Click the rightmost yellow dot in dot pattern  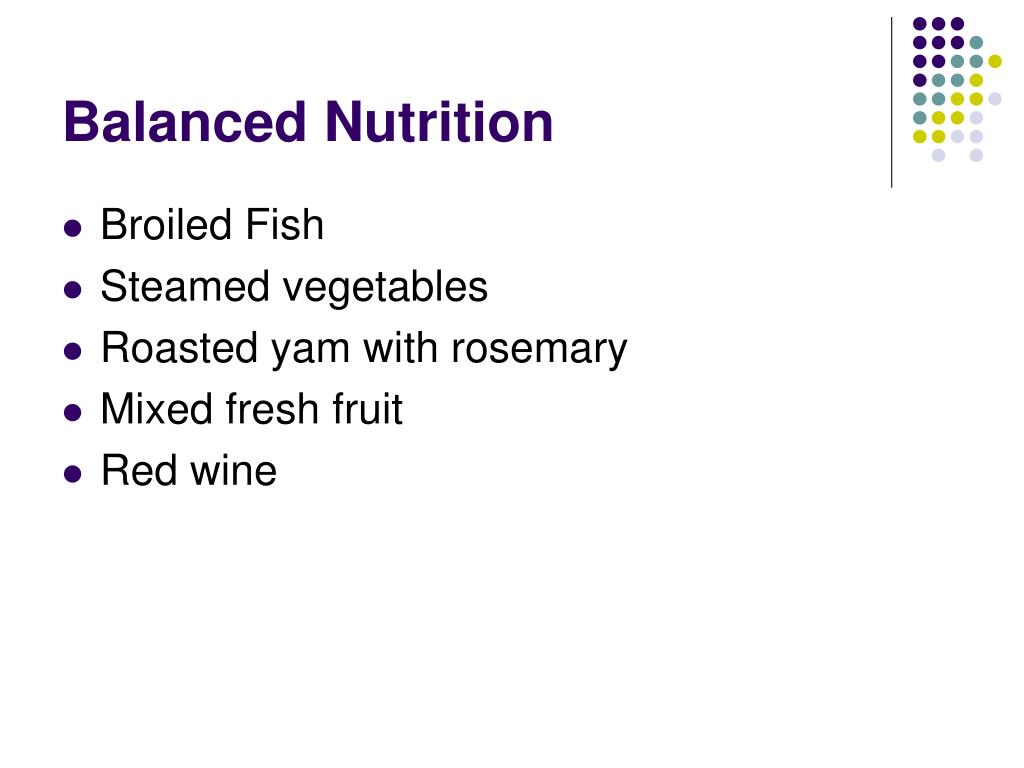[995, 61]
